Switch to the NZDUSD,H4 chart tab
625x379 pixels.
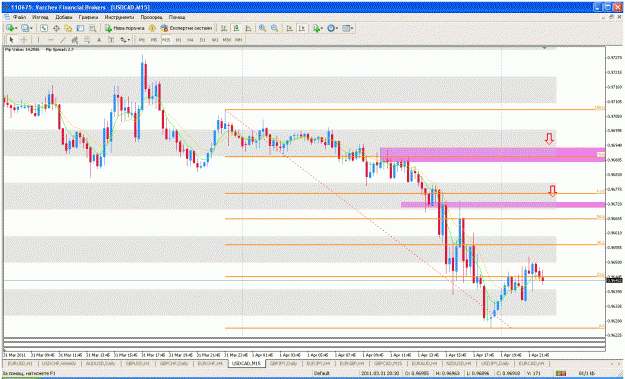pyautogui.click(x=459, y=363)
